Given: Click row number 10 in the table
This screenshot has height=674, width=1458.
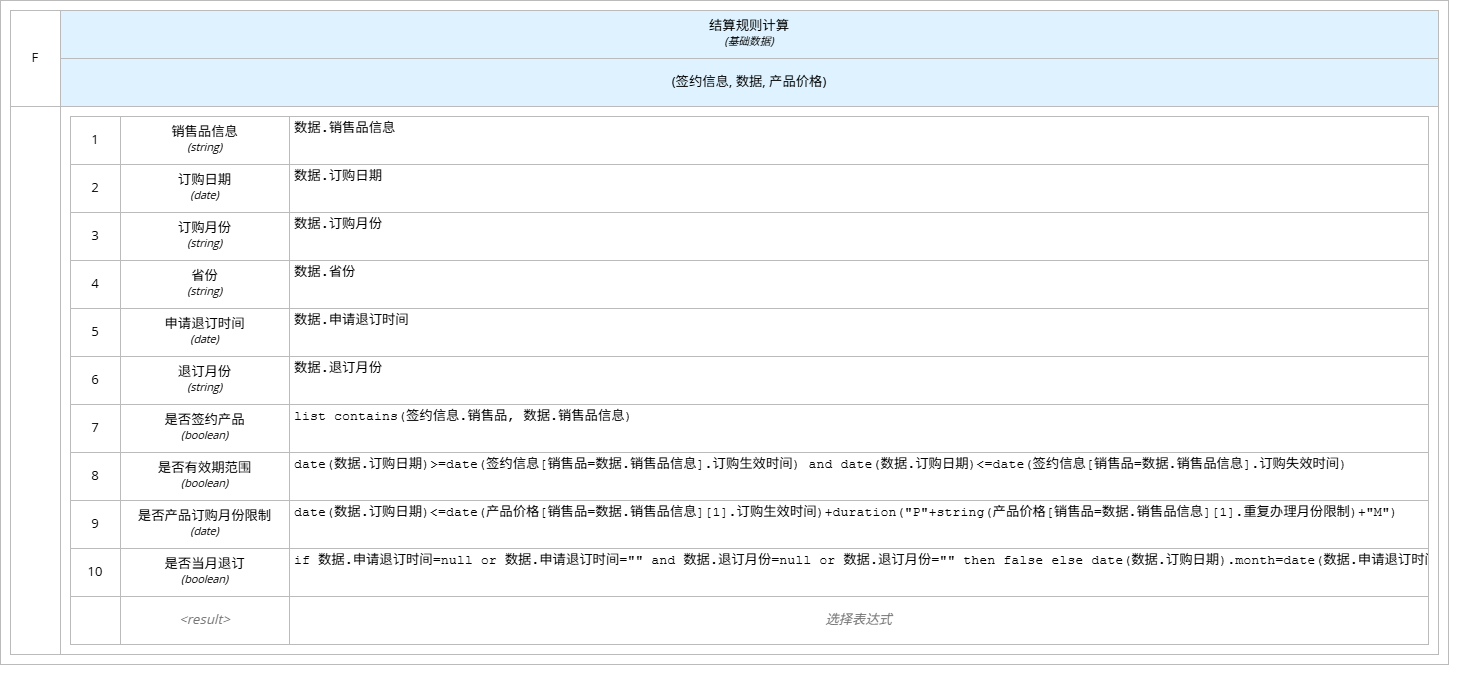Looking at the screenshot, I should (94, 571).
